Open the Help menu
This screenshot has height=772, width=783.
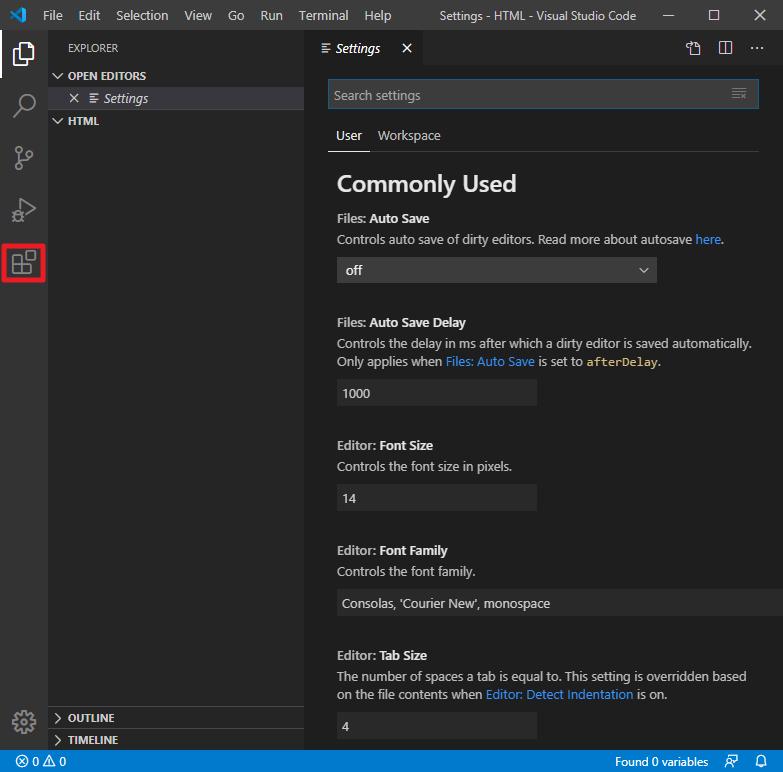378,15
